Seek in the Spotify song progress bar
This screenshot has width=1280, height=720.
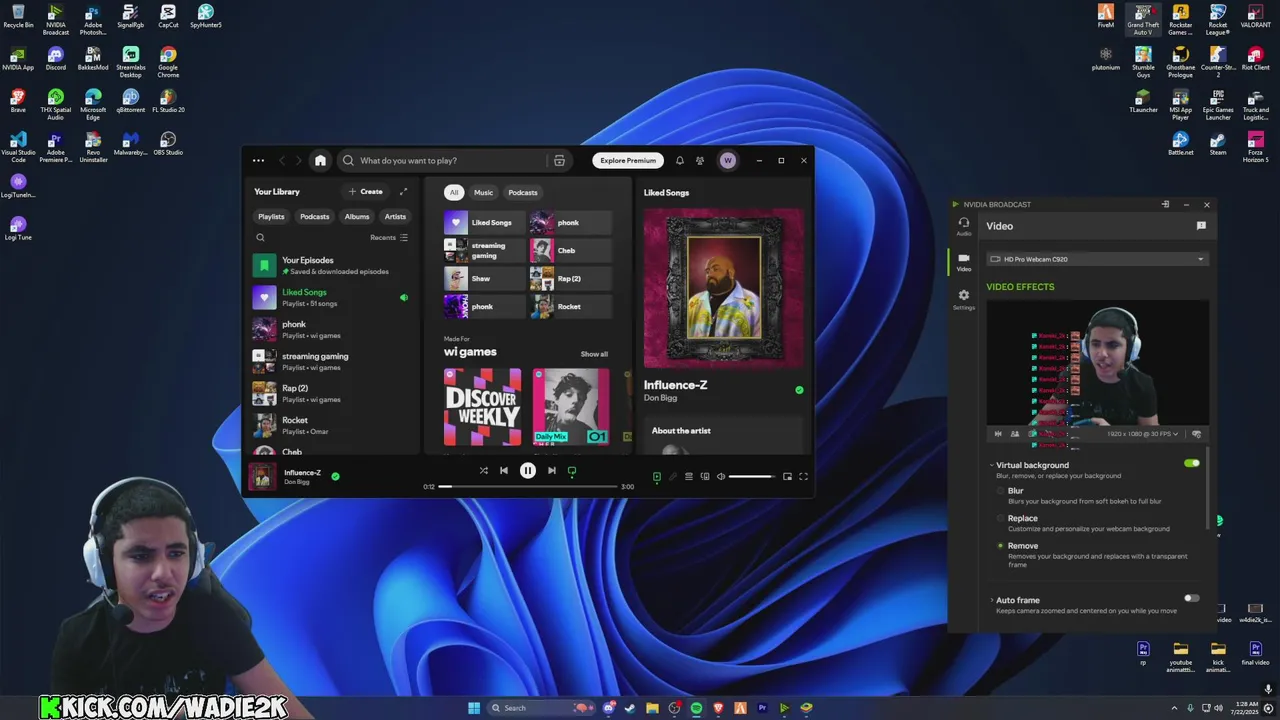[528, 486]
